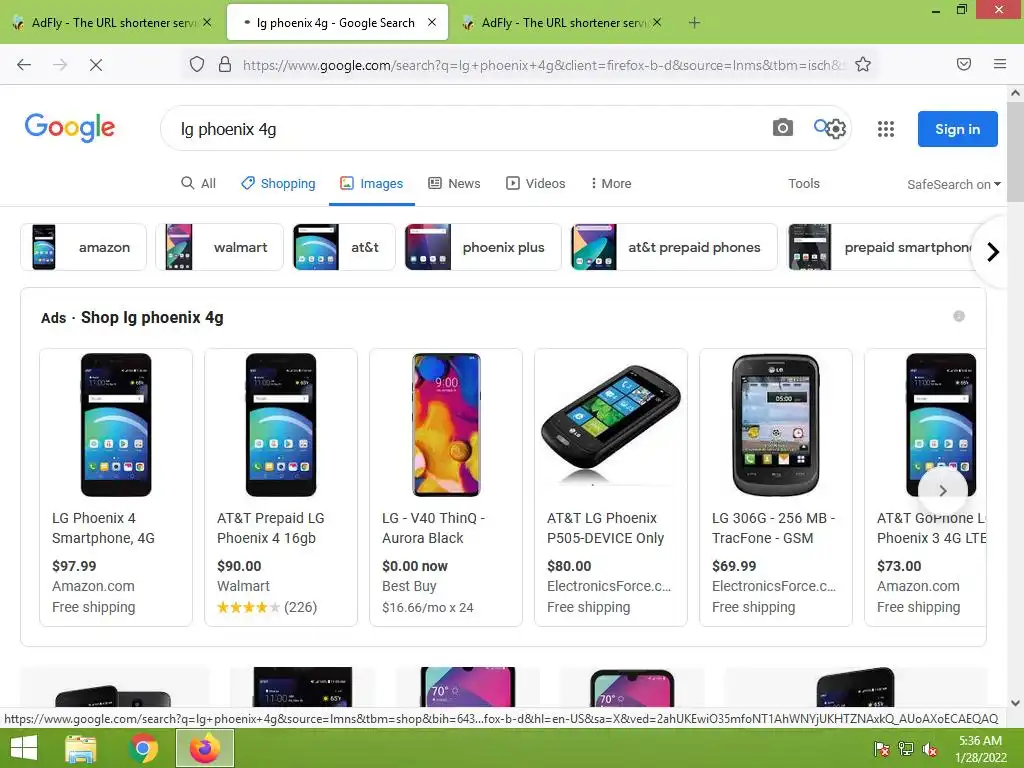Save page to Pocket
Screen dimensions: 1024x768
pos(964,64)
